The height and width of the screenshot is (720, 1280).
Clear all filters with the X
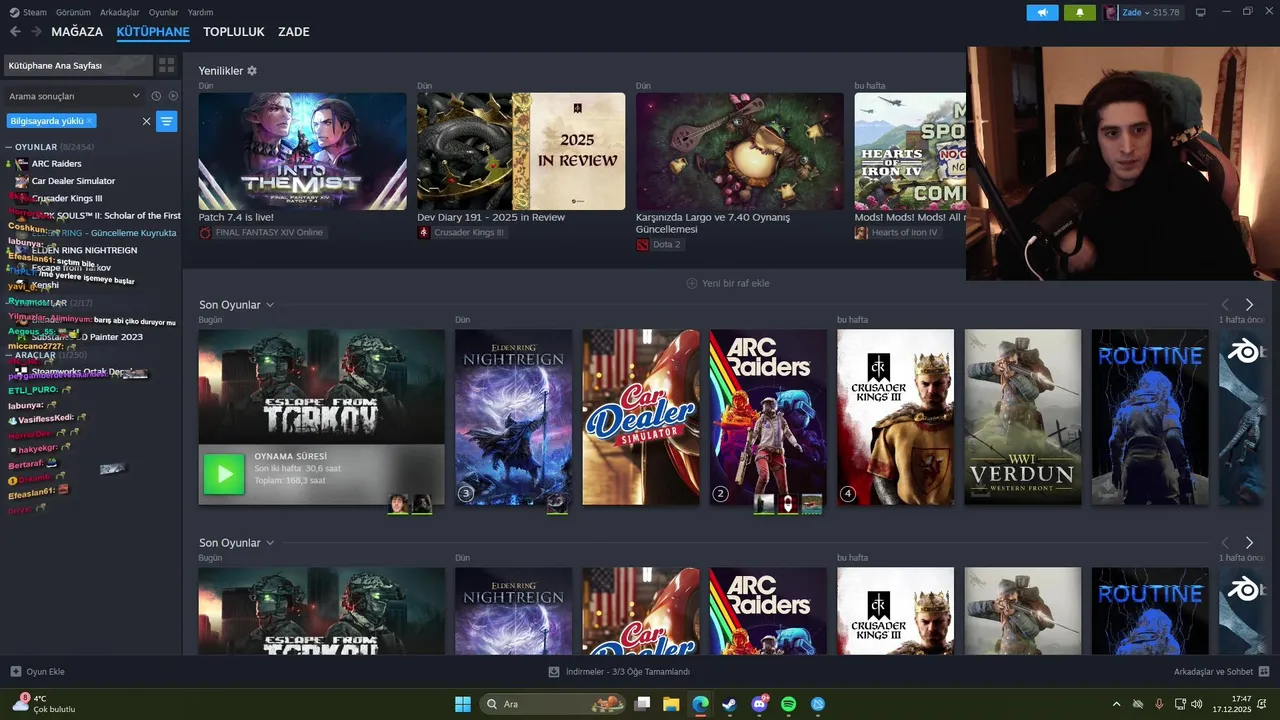tap(146, 121)
